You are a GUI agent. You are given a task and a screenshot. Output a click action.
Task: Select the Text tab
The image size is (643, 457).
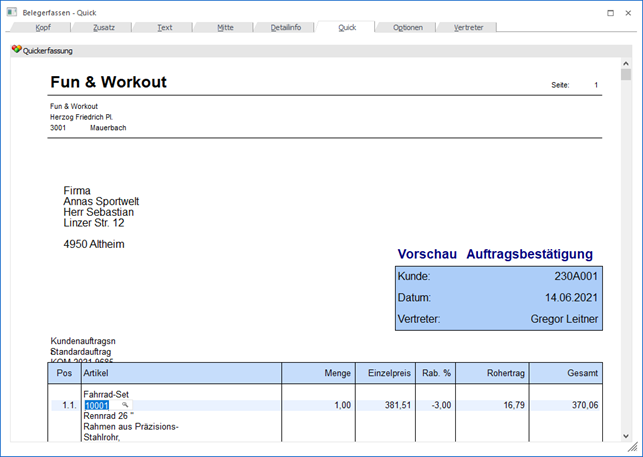pyautogui.click(x=165, y=27)
